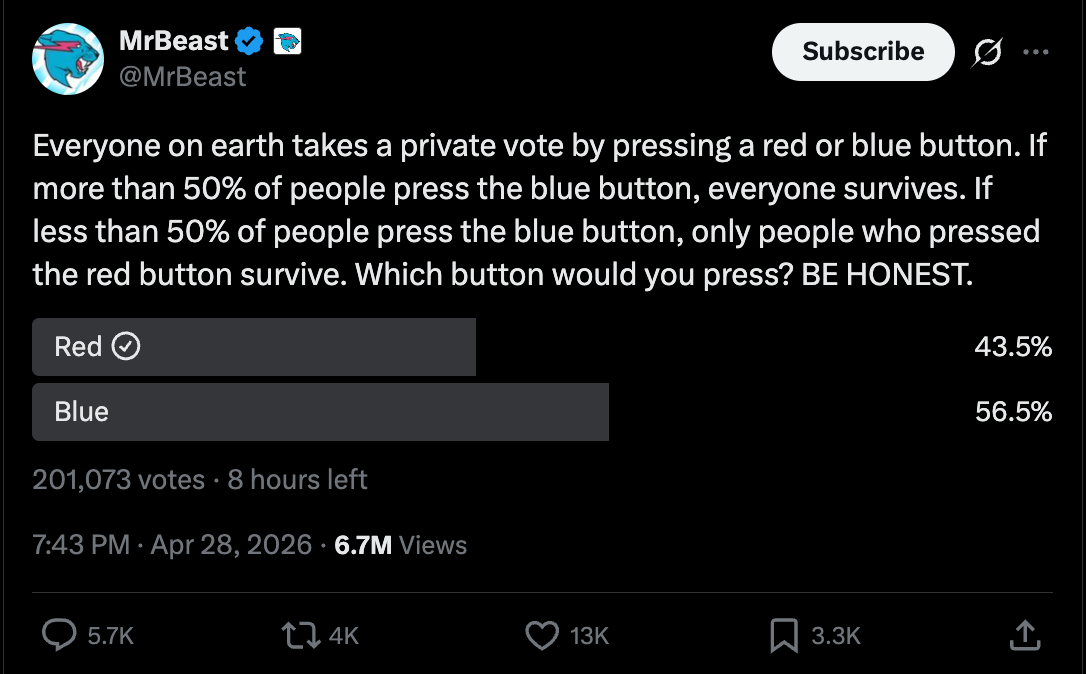Bookmark this MrBeast post

(784, 634)
